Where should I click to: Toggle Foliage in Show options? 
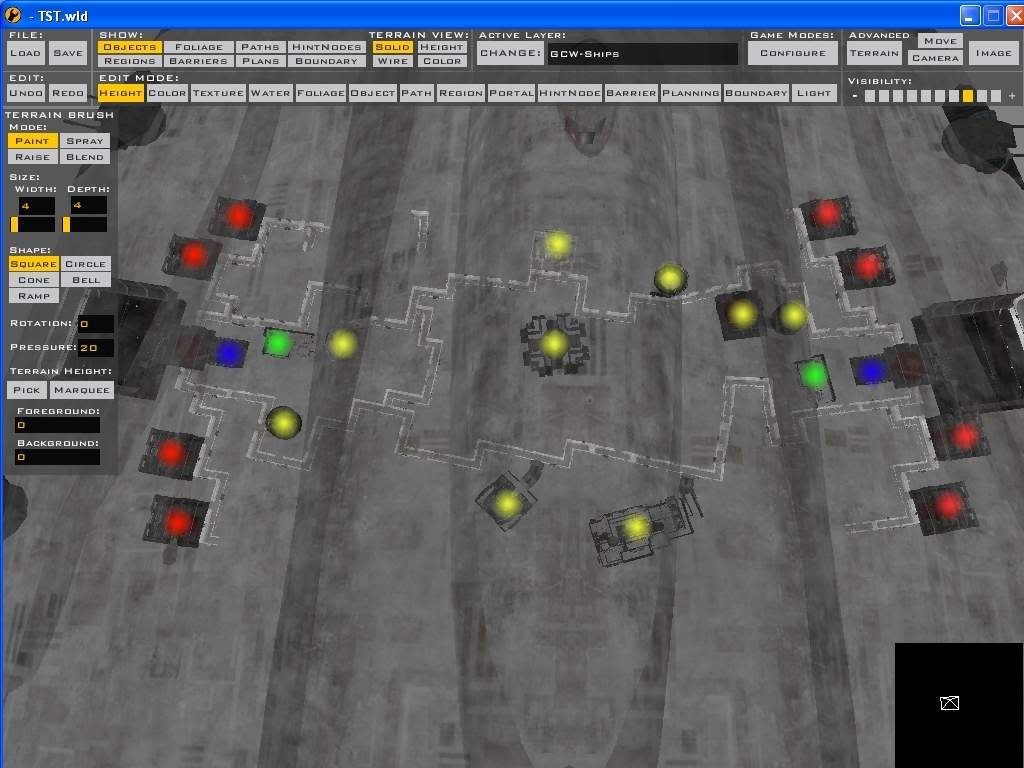(199, 47)
